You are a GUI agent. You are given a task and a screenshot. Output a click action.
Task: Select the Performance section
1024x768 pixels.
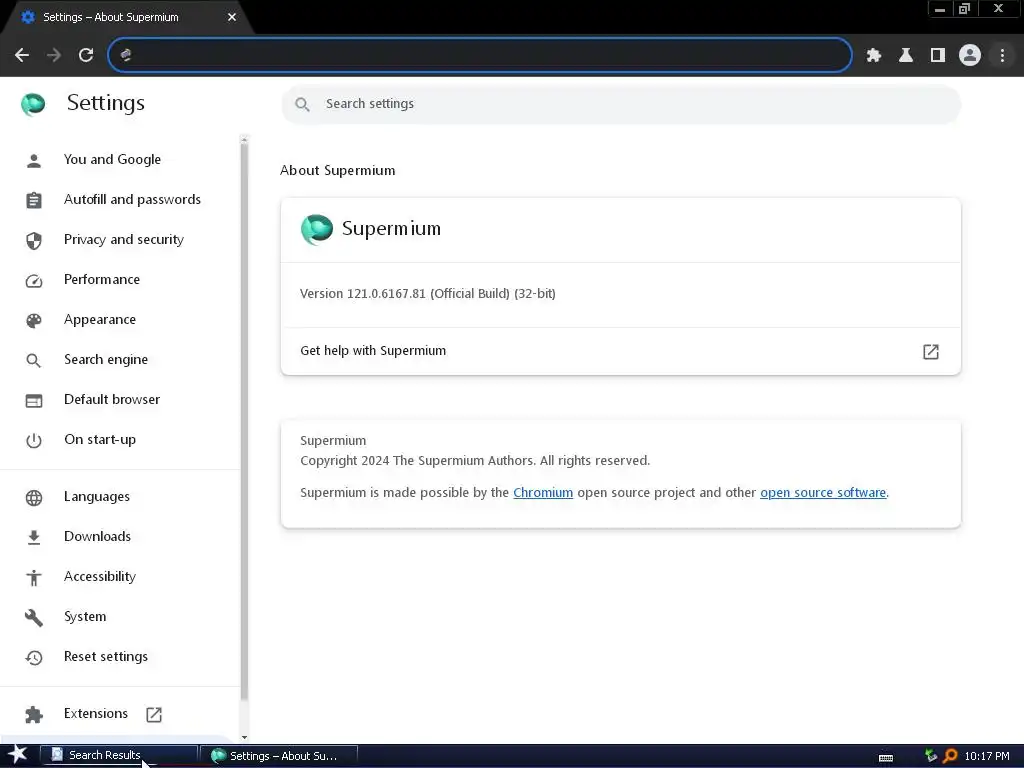(102, 280)
